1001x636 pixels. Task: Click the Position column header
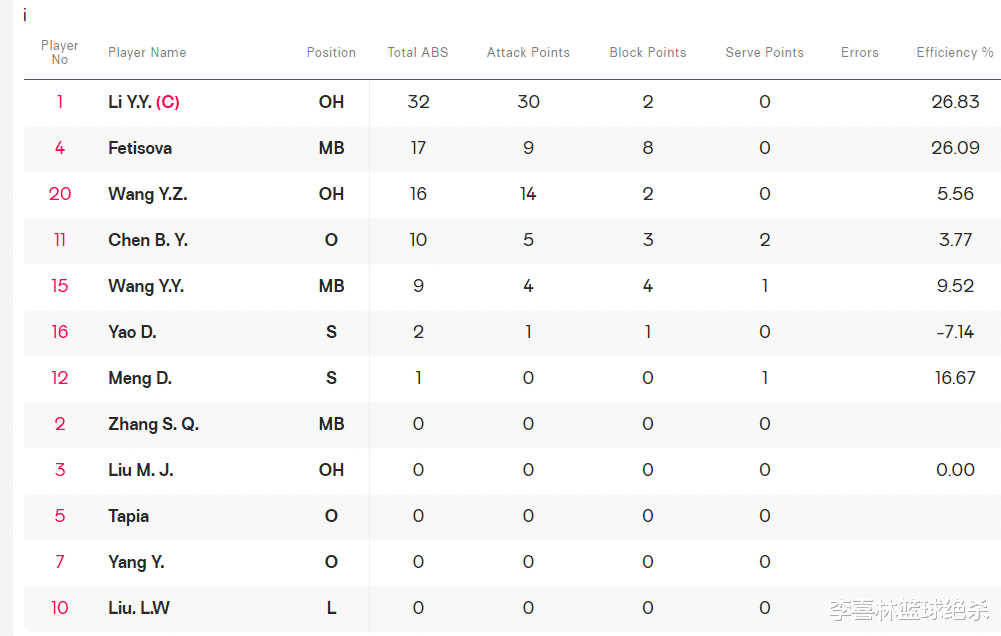click(x=331, y=53)
